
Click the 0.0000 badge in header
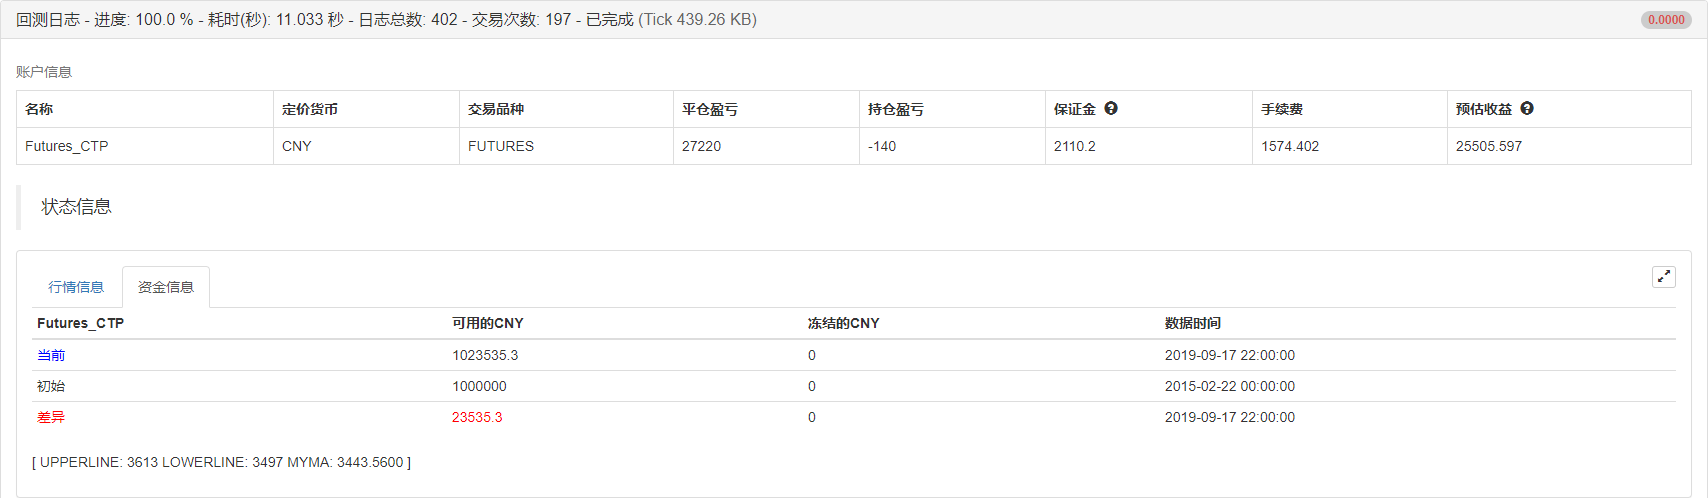[x=1666, y=20]
